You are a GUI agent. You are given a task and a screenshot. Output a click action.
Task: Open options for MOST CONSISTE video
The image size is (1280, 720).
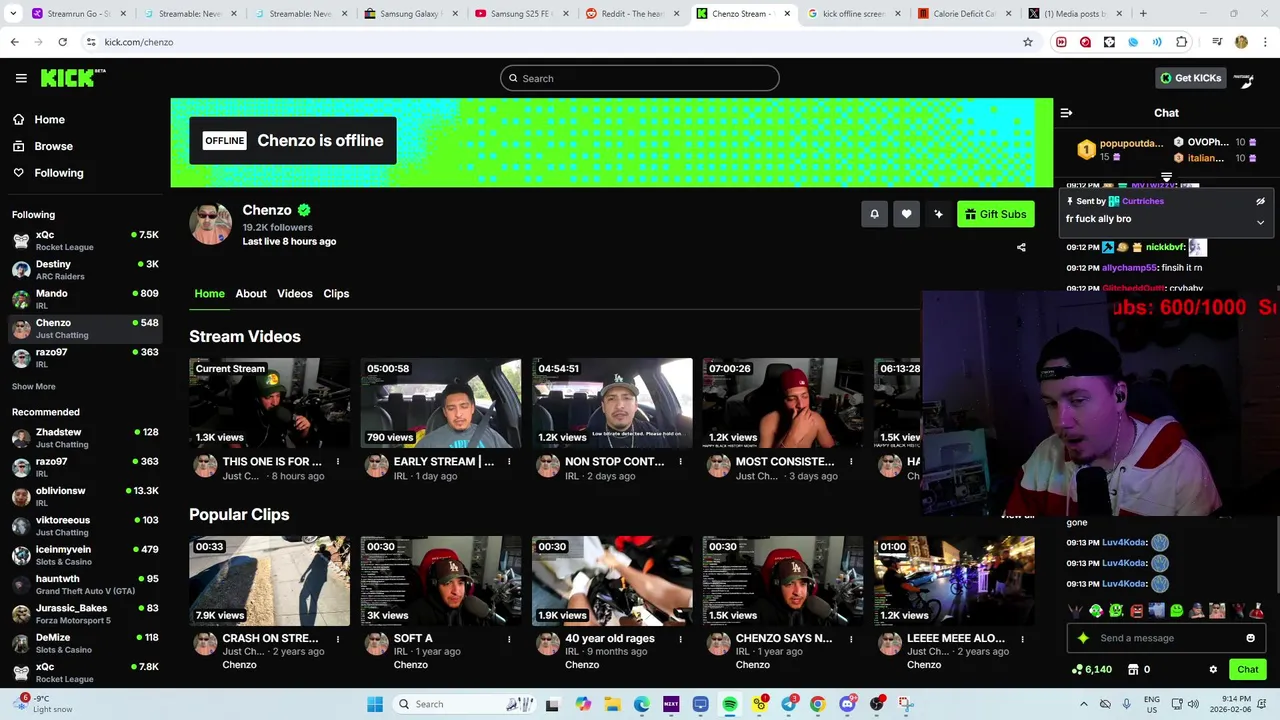[851, 462]
